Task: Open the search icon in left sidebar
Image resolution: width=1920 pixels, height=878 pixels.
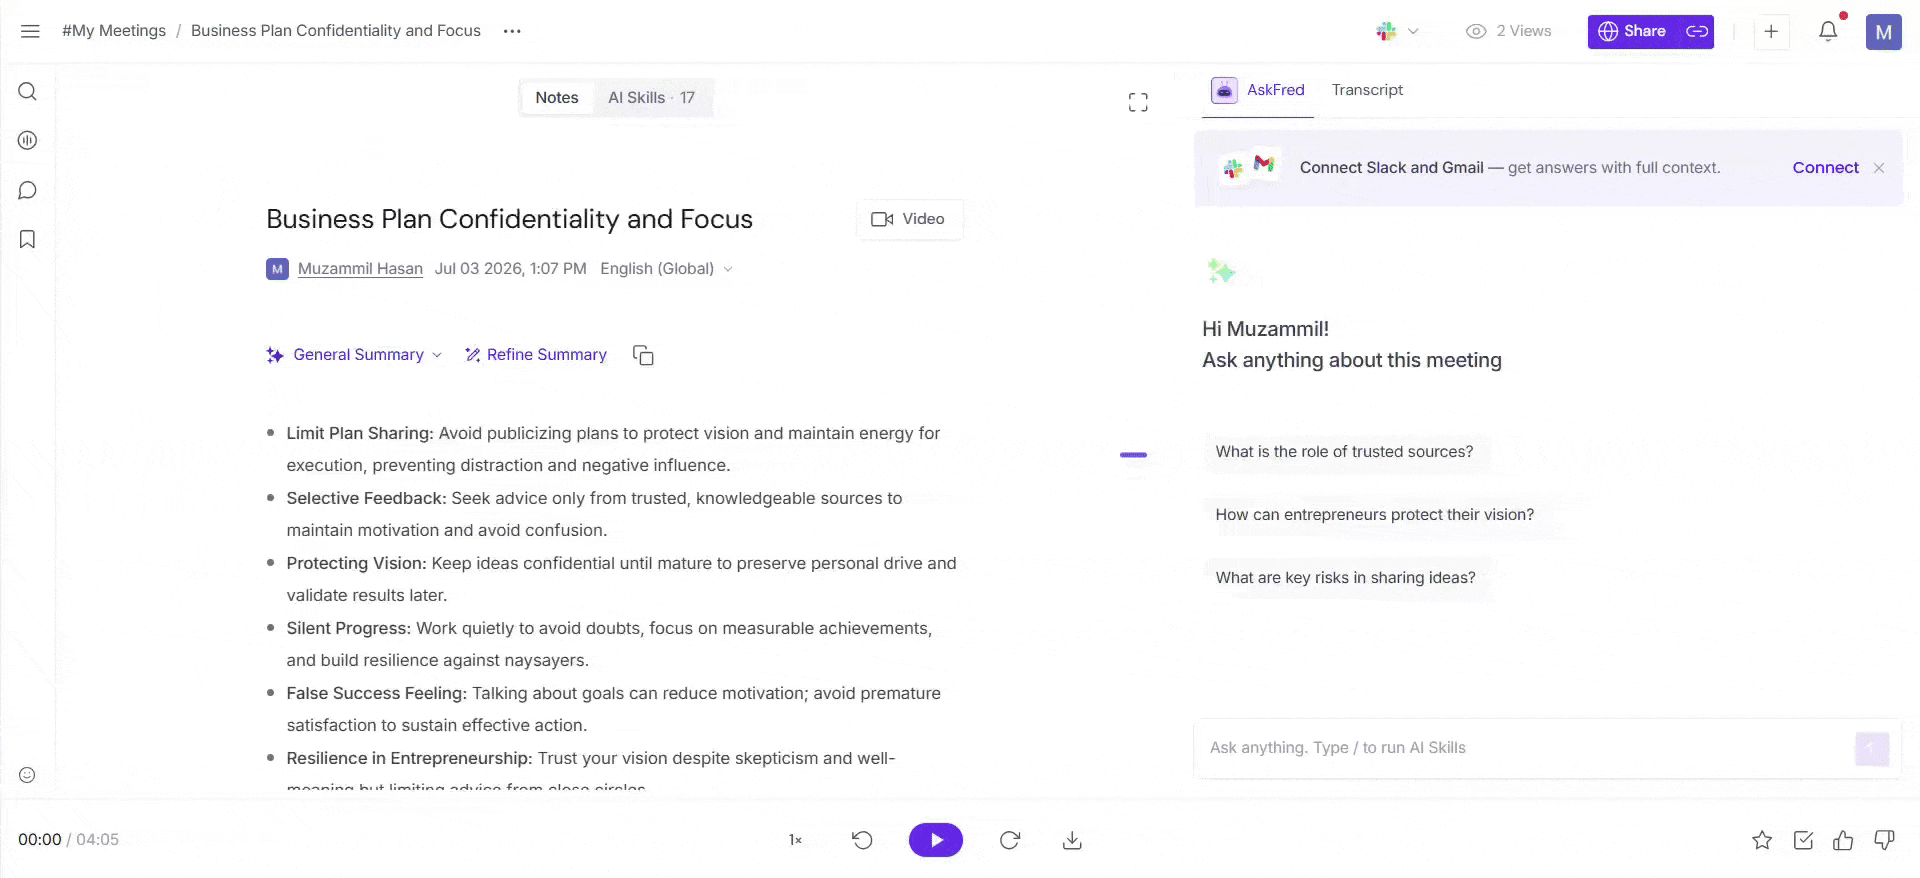Action: (x=28, y=92)
